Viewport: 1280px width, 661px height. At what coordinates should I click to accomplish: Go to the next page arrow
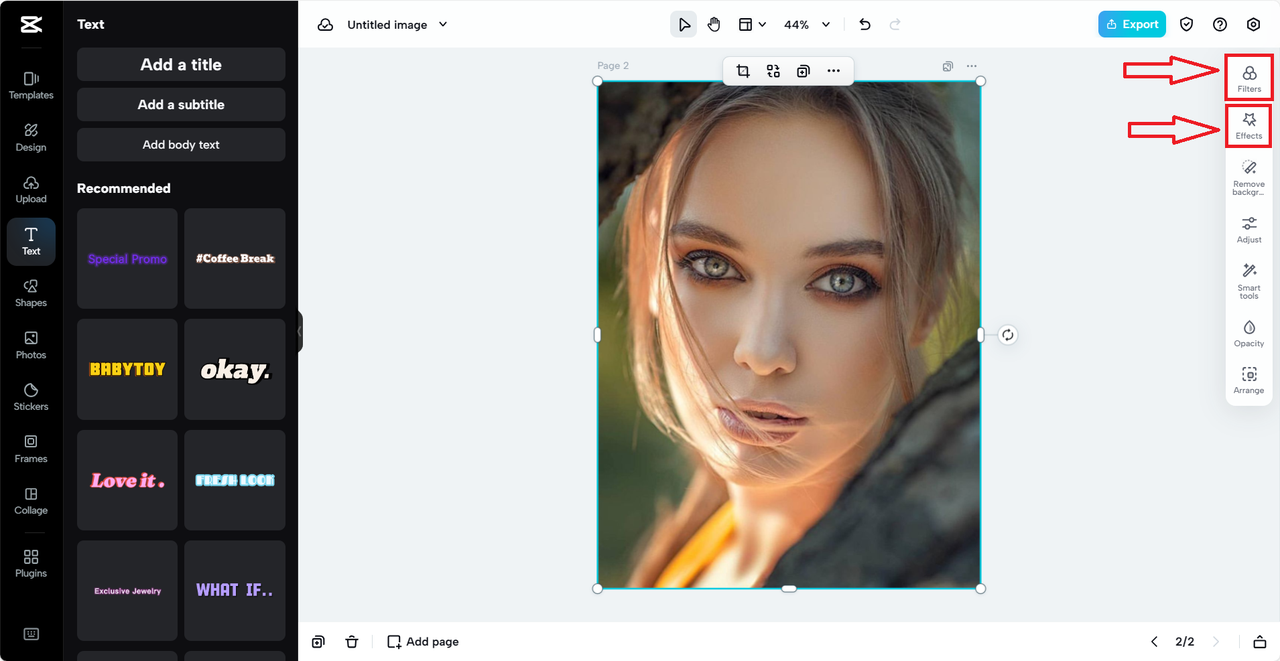tap(1216, 642)
